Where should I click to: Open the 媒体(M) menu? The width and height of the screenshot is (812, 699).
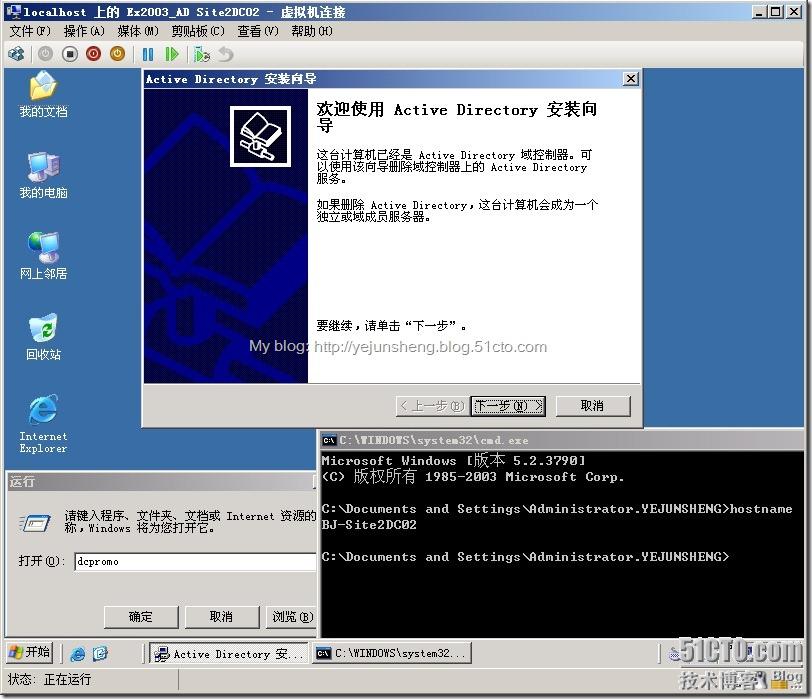[138, 31]
